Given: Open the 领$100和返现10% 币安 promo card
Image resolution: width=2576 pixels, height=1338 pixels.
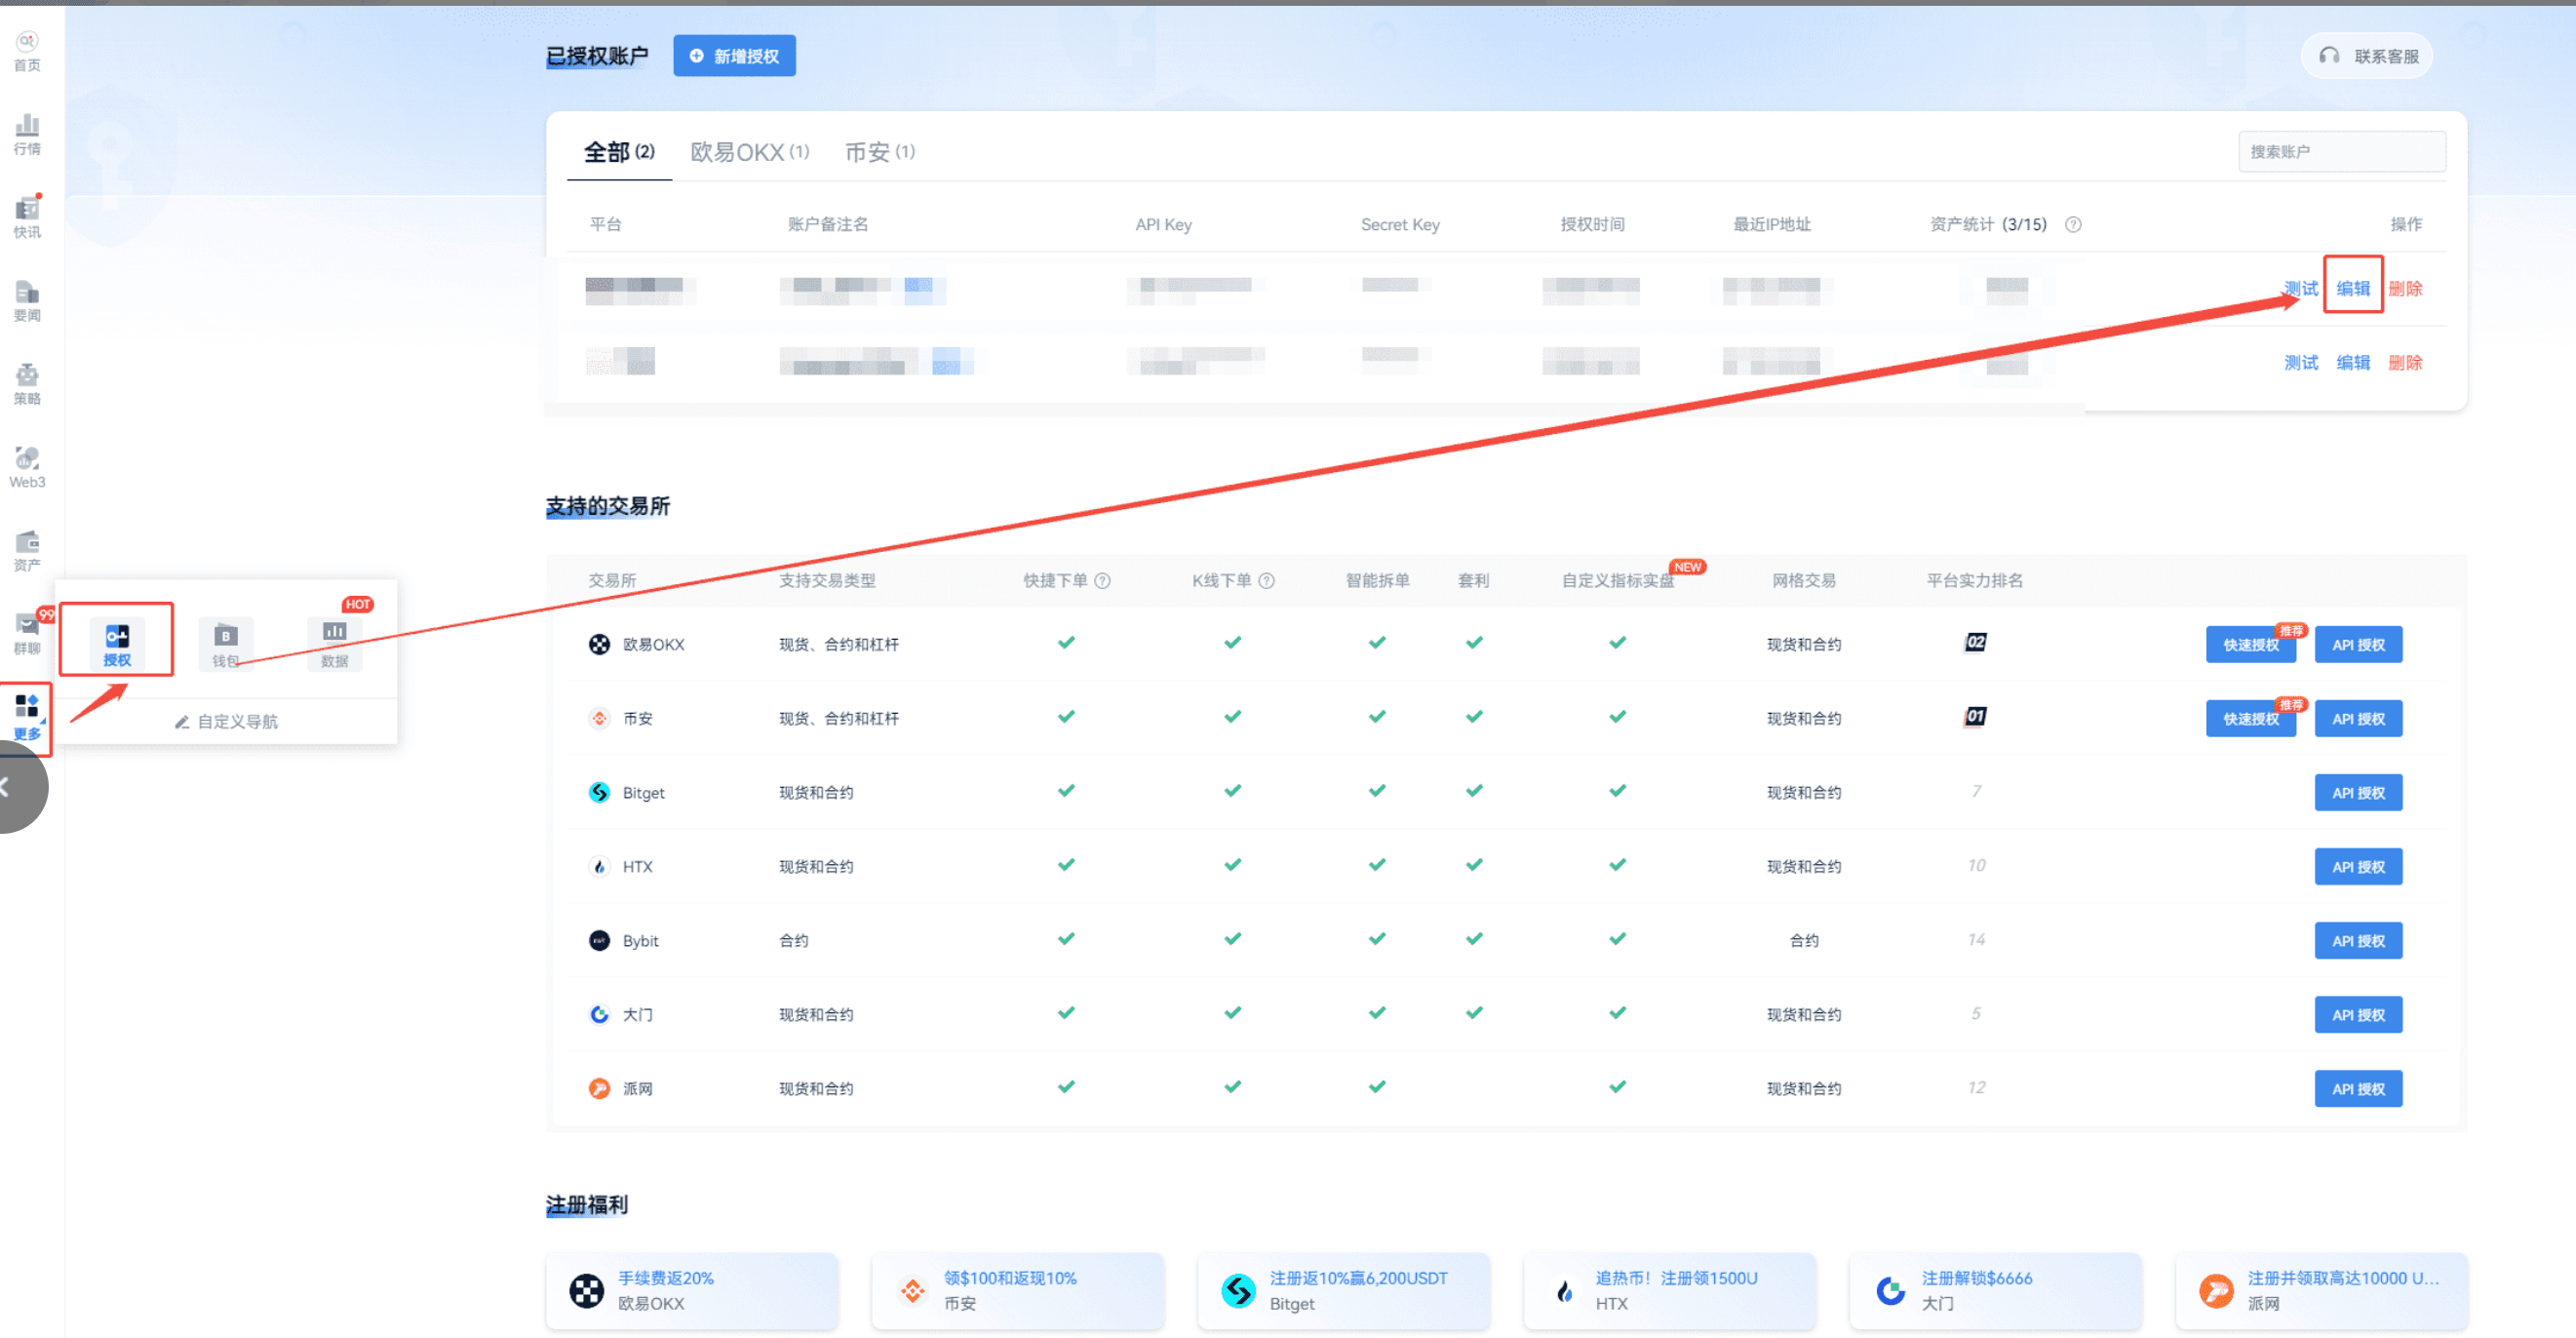Looking at the screenshot, I should tap(1018, 1290).
